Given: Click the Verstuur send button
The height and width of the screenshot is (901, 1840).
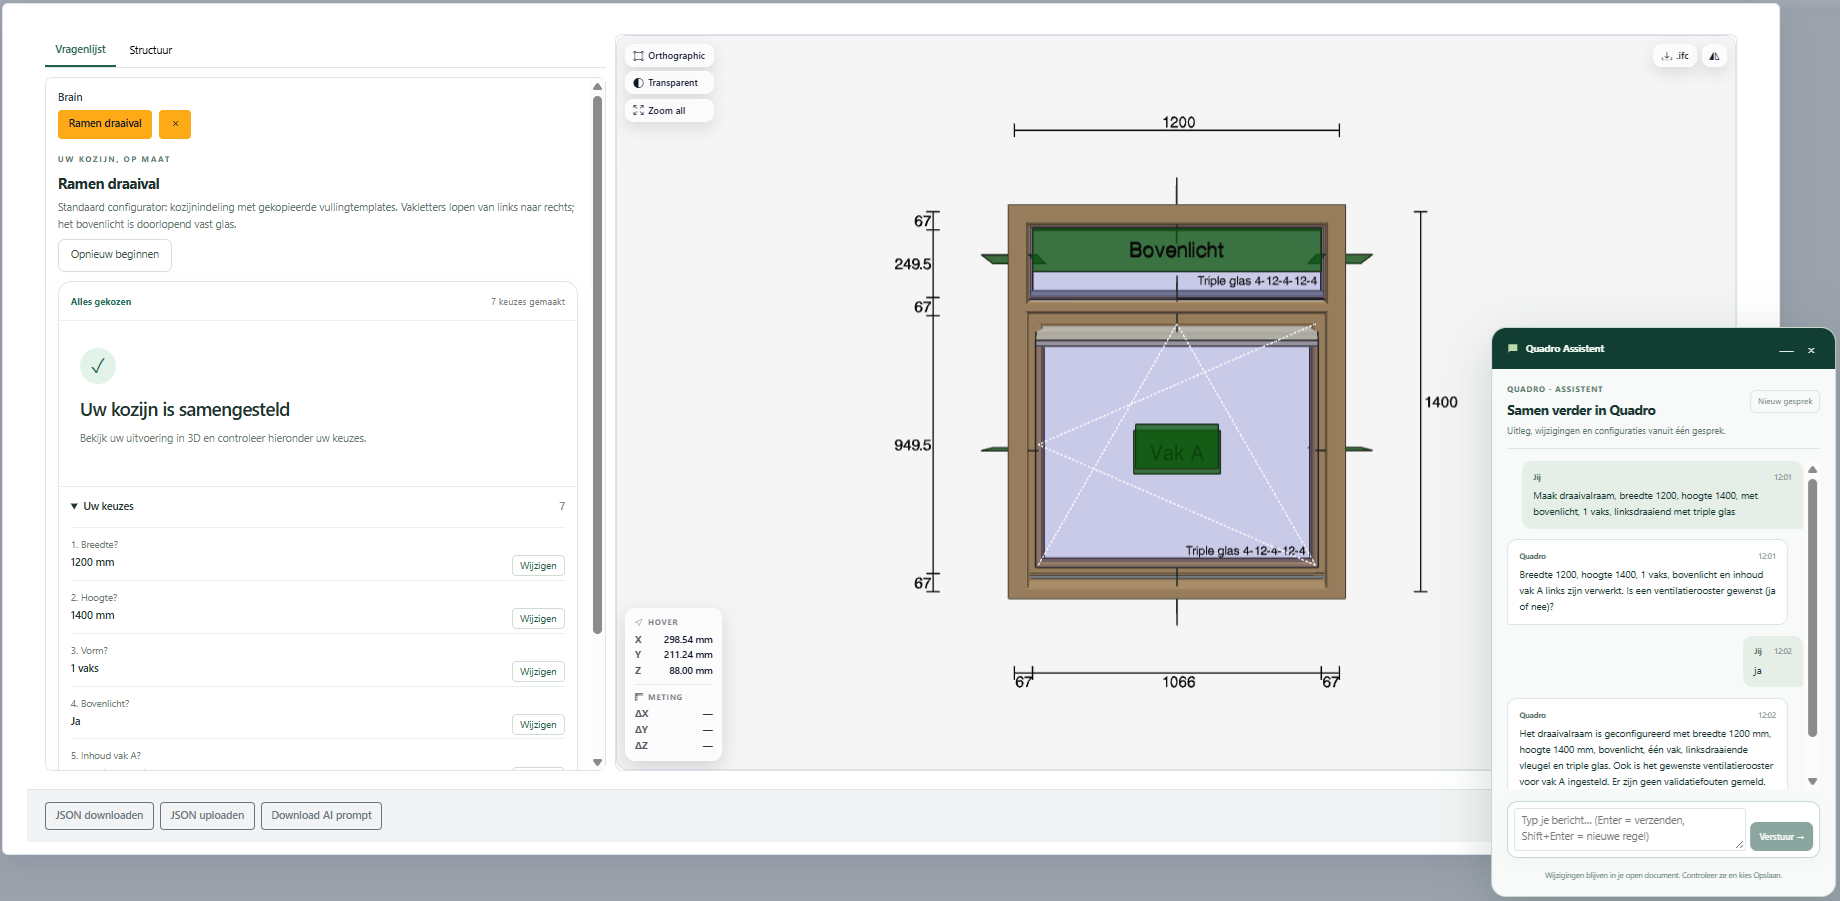Looking at the screenshot, I should [1781, 837].
